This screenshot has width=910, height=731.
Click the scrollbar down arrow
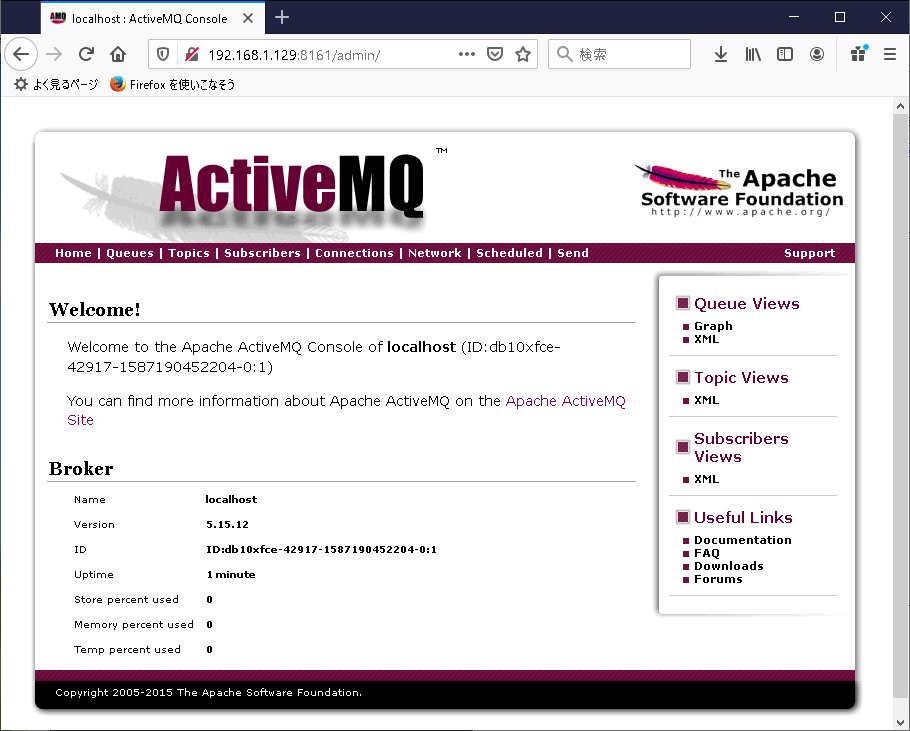pyautogui.click(x=900, y=722)
